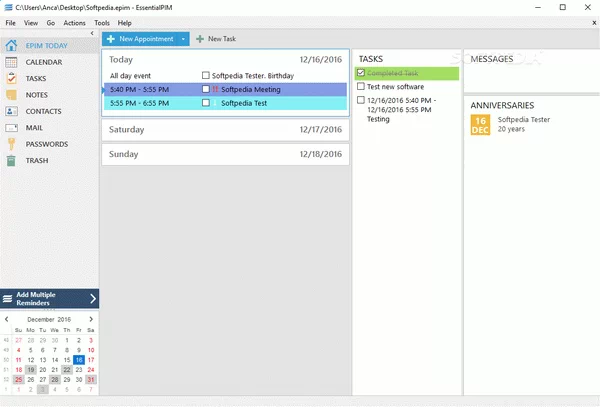
Task: Tick the Softpedia Meeting appointment checkbox
Action: [x=206, y=89]
